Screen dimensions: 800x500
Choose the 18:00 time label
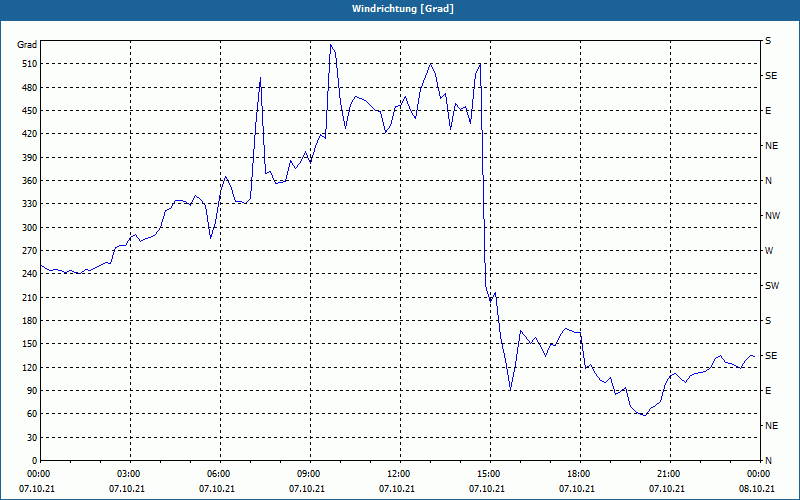tap(579, 474)
